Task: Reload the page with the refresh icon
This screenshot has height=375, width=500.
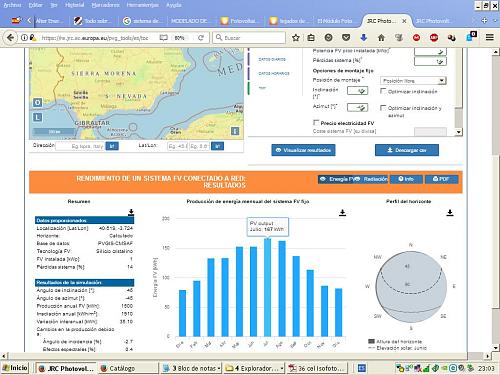Action: click(201, 38)
